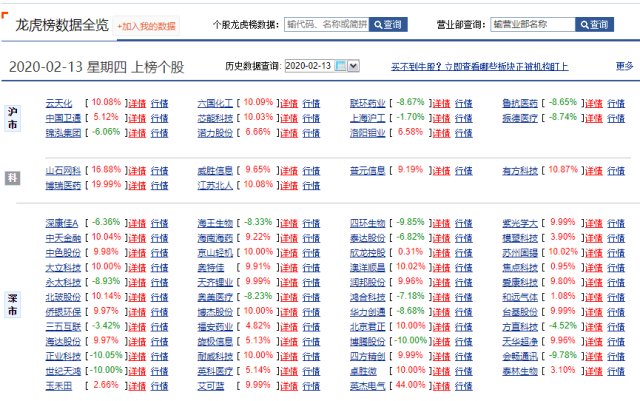Open 行情 for 江苏北人
640x401 pixels.
[x=311, y=185]
